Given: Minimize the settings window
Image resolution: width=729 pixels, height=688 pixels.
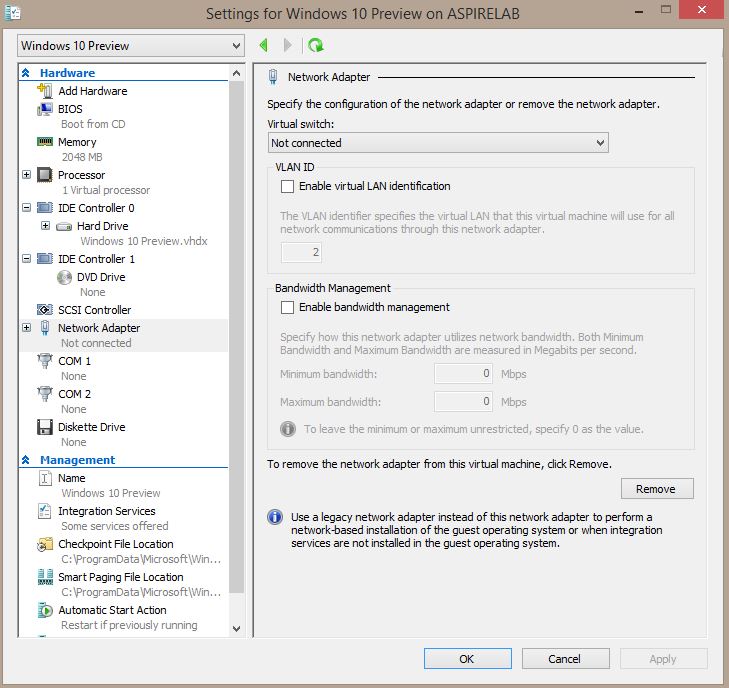Looking at the screenshot, I should [639, 10].
